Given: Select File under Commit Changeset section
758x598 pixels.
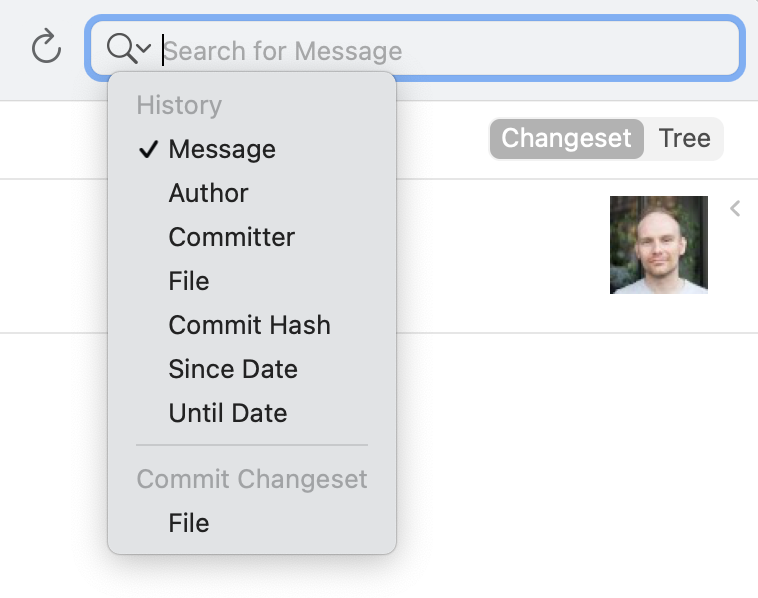Looking at the screenshot, I should [189, 523].
